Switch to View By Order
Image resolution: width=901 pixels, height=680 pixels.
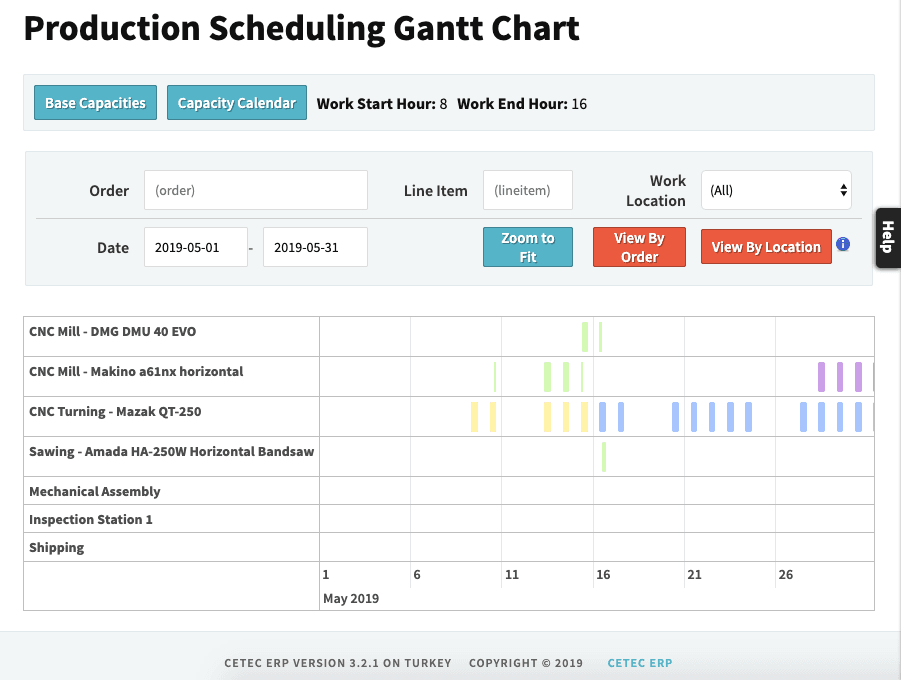tap(639, 247)
